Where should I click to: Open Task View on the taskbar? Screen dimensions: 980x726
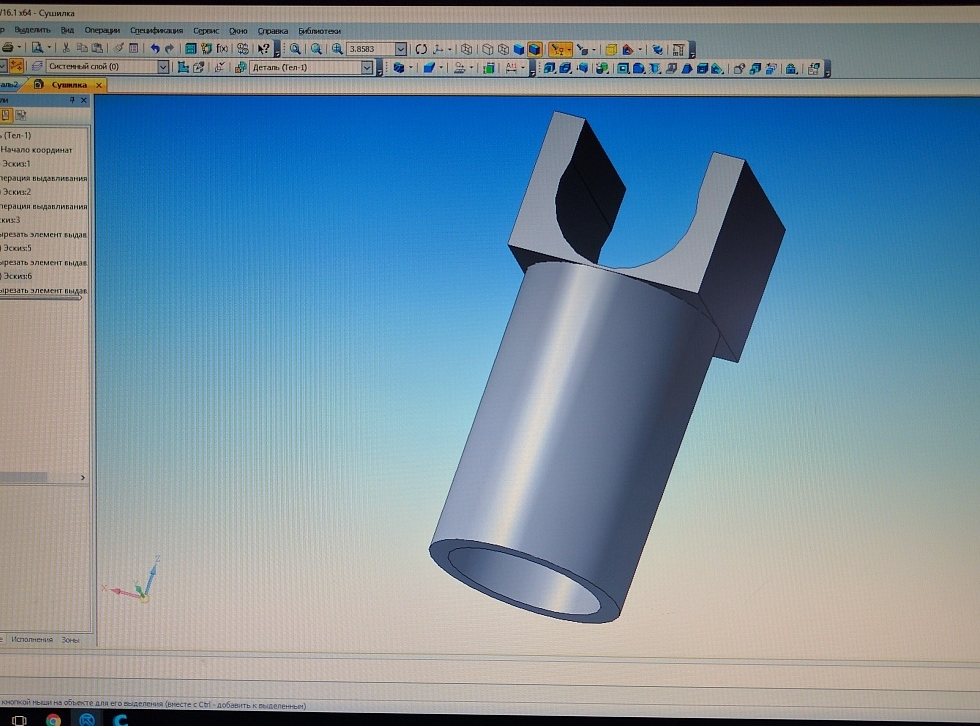tap(19, 720)
